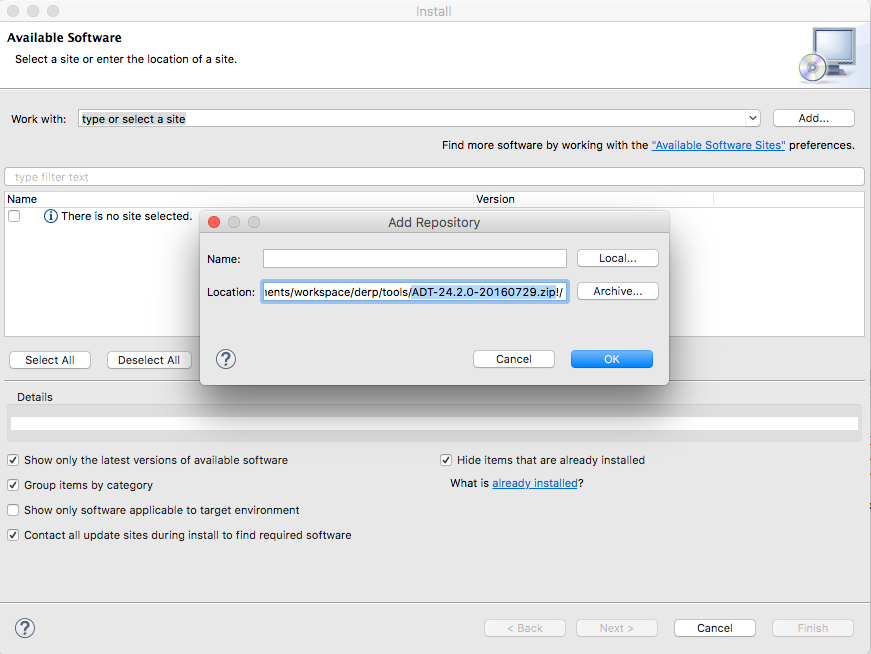The width and height of the screenshot is (871, 654).
Task: Click the type filter text box
Action: point(434,177)
